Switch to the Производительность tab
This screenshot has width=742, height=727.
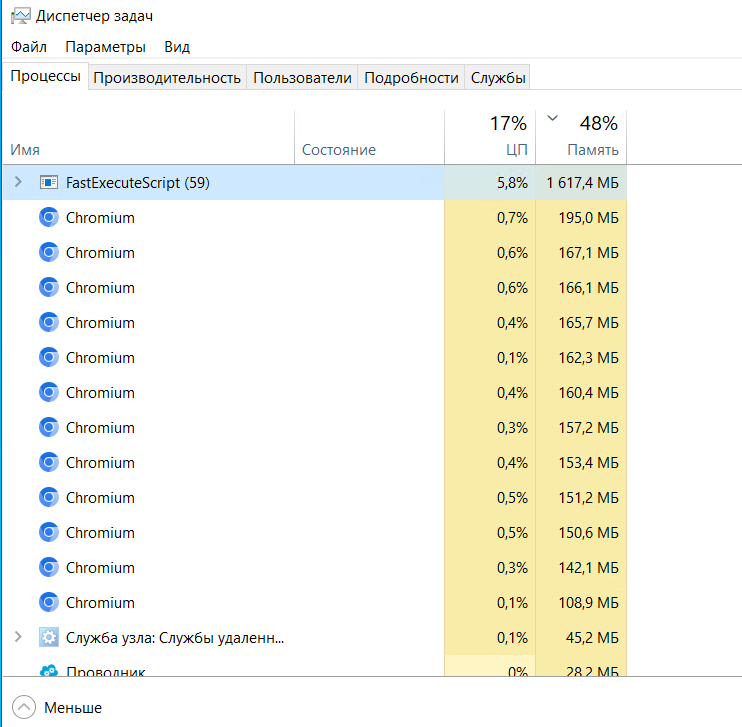(x=167, y=78)
